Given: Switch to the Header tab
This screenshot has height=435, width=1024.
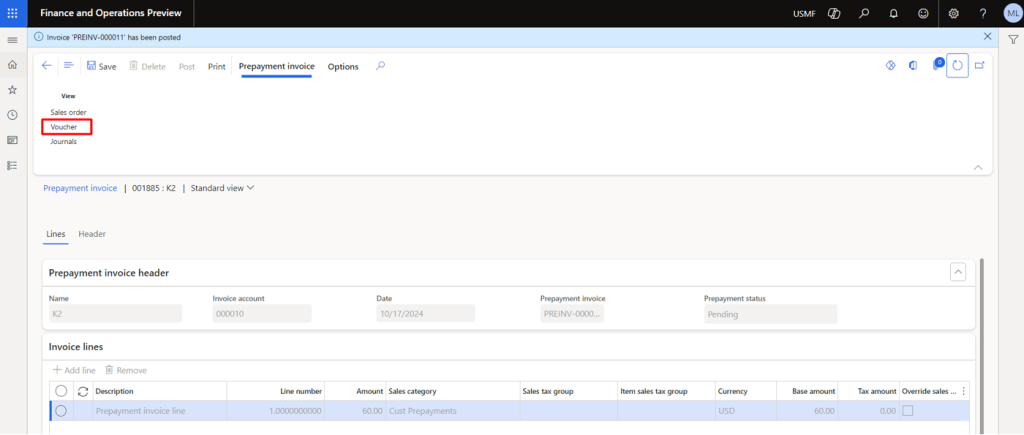Looking at the screenshot, I should click(92, 234).
